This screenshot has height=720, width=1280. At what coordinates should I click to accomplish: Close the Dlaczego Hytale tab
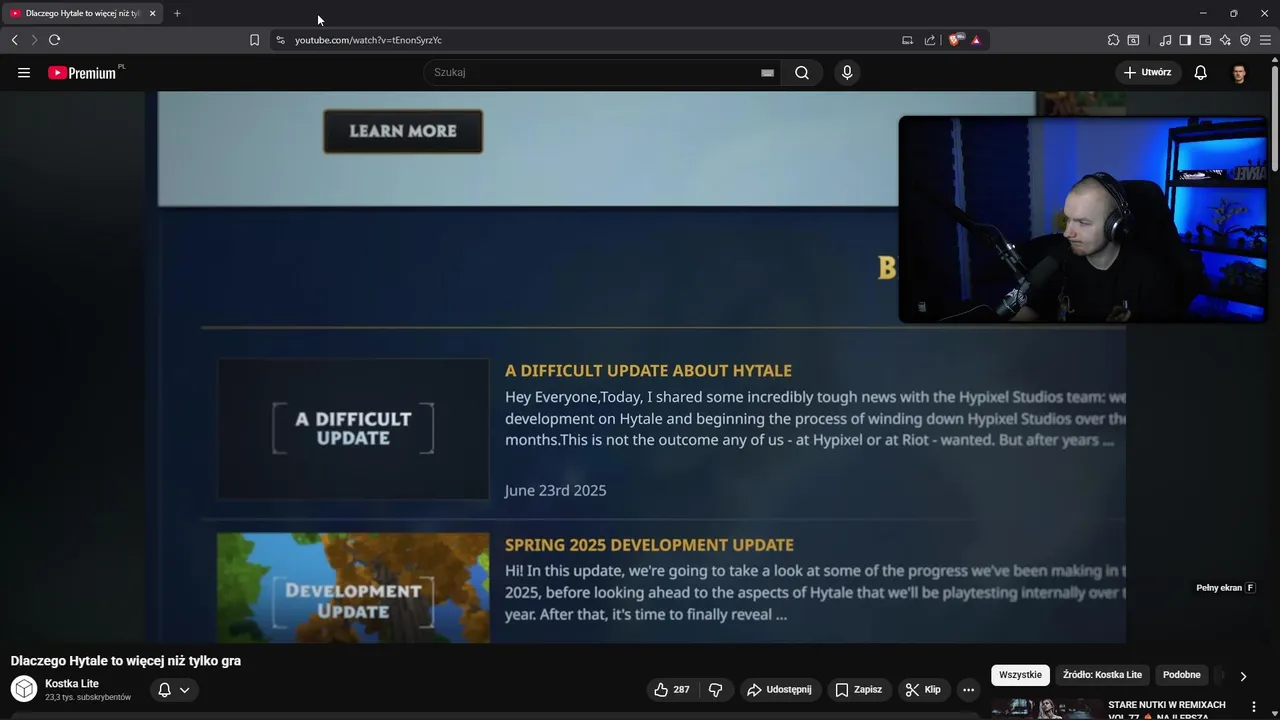[152, 13]
